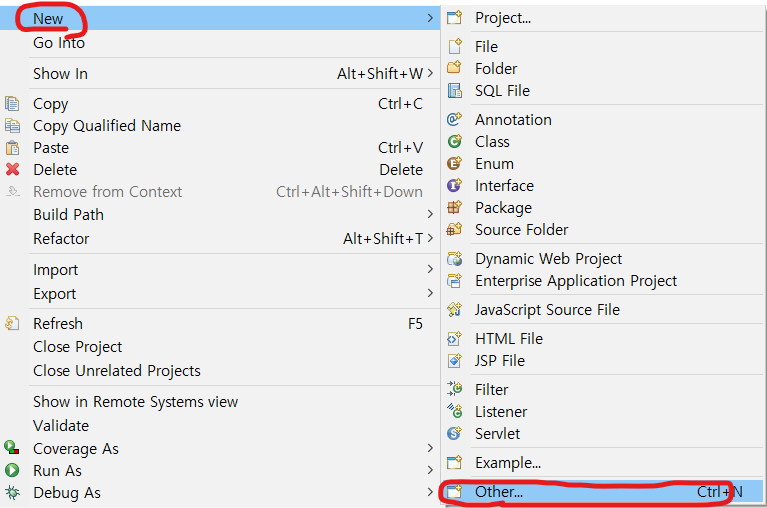The height and width of the screenshot is (508, 767).
Task: Click the Alt+Shift+W shortcut text
Action: (x=380, y=73)
